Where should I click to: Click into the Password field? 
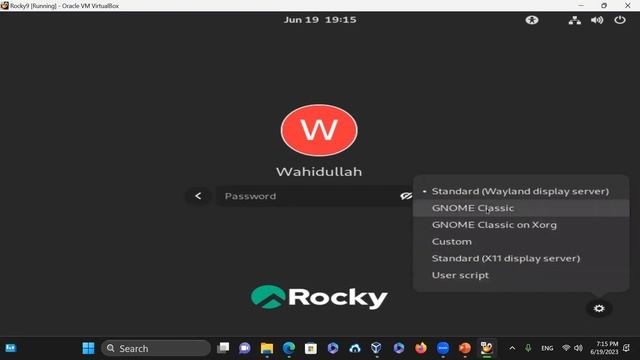click(314, 196)
